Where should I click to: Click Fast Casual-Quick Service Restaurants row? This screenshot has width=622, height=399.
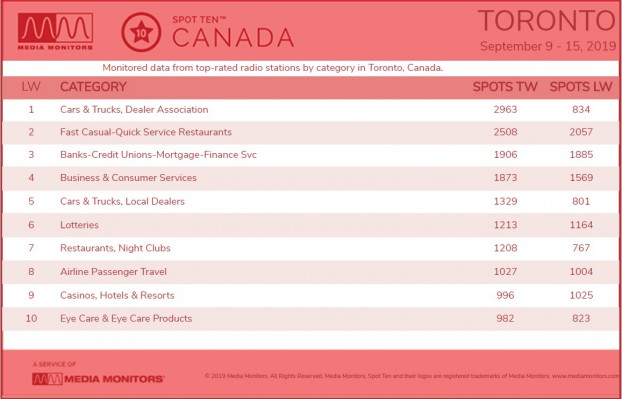pos(311,132)
